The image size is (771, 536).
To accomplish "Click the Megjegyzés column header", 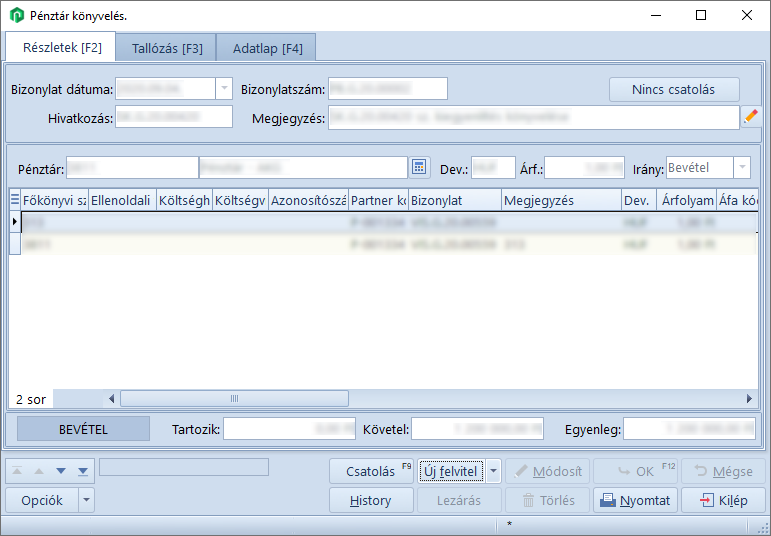I will (560, 200).
